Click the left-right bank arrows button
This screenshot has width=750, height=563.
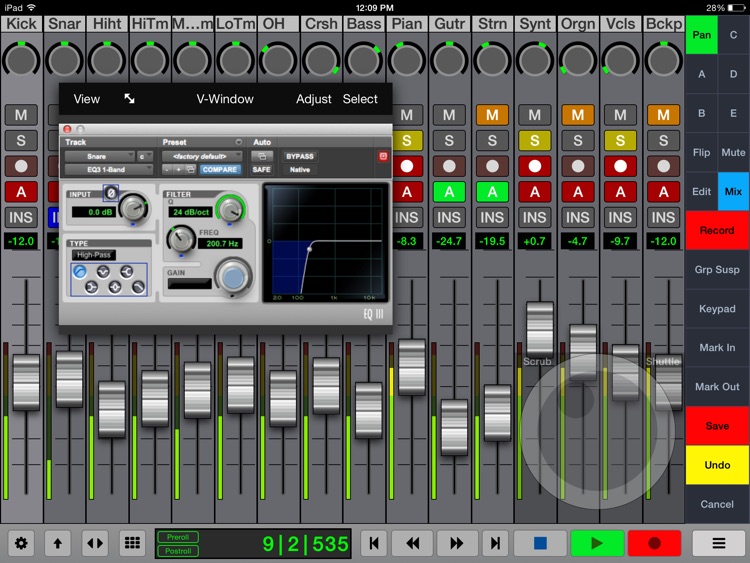[95, 543]
